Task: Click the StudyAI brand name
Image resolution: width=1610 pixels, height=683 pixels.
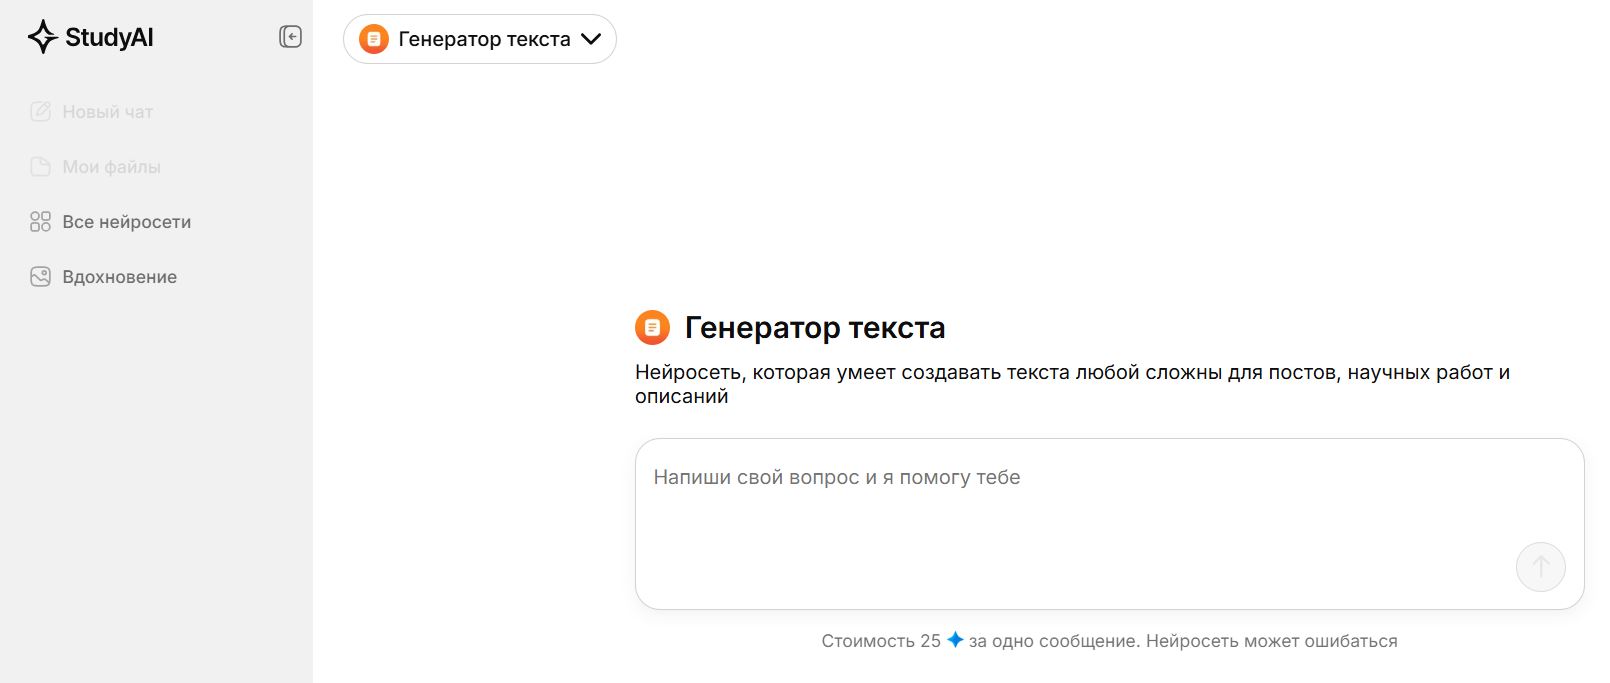Action: point(109,37)
